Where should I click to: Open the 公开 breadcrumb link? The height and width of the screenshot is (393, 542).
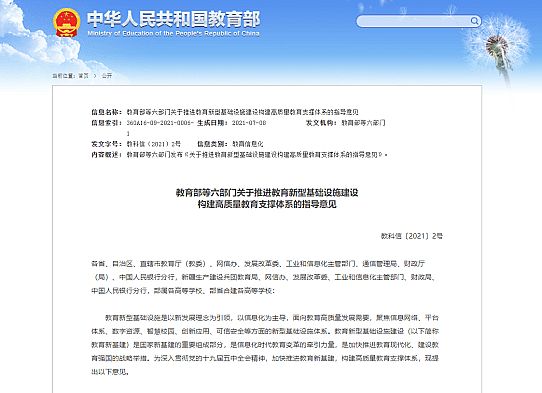point(106,76)
